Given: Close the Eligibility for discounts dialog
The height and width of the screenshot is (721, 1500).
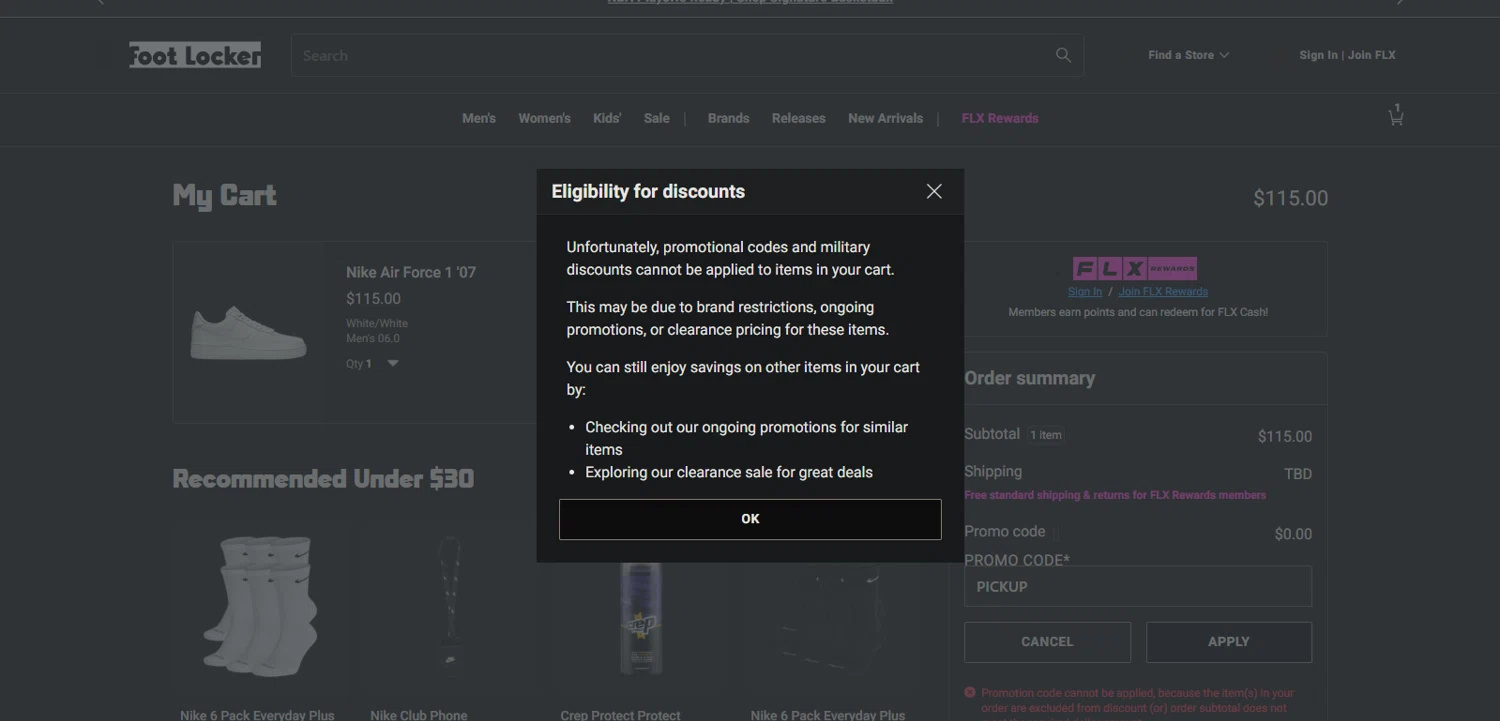Looking at the screenshot, I should click(934, 191).
